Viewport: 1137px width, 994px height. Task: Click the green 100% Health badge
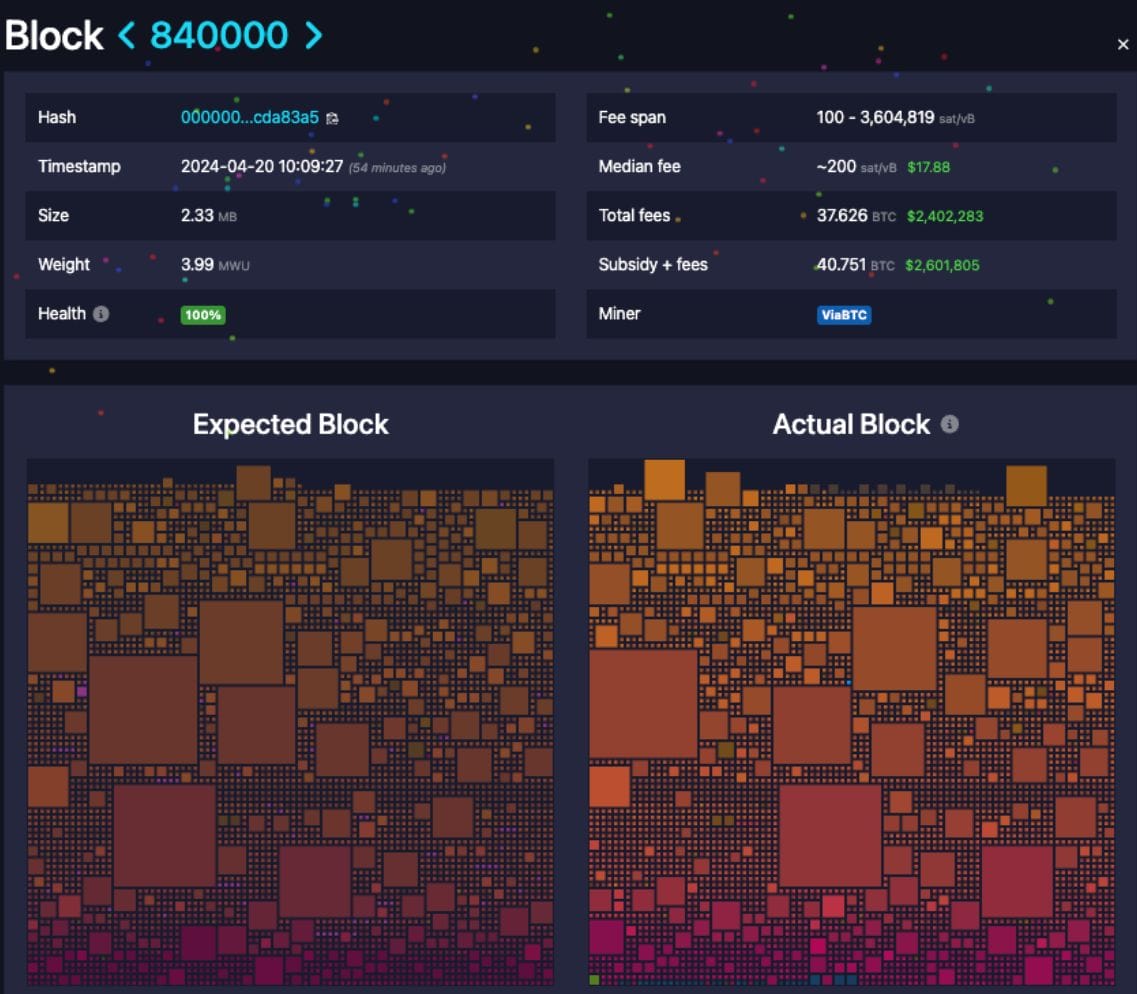tap(203, 315)
